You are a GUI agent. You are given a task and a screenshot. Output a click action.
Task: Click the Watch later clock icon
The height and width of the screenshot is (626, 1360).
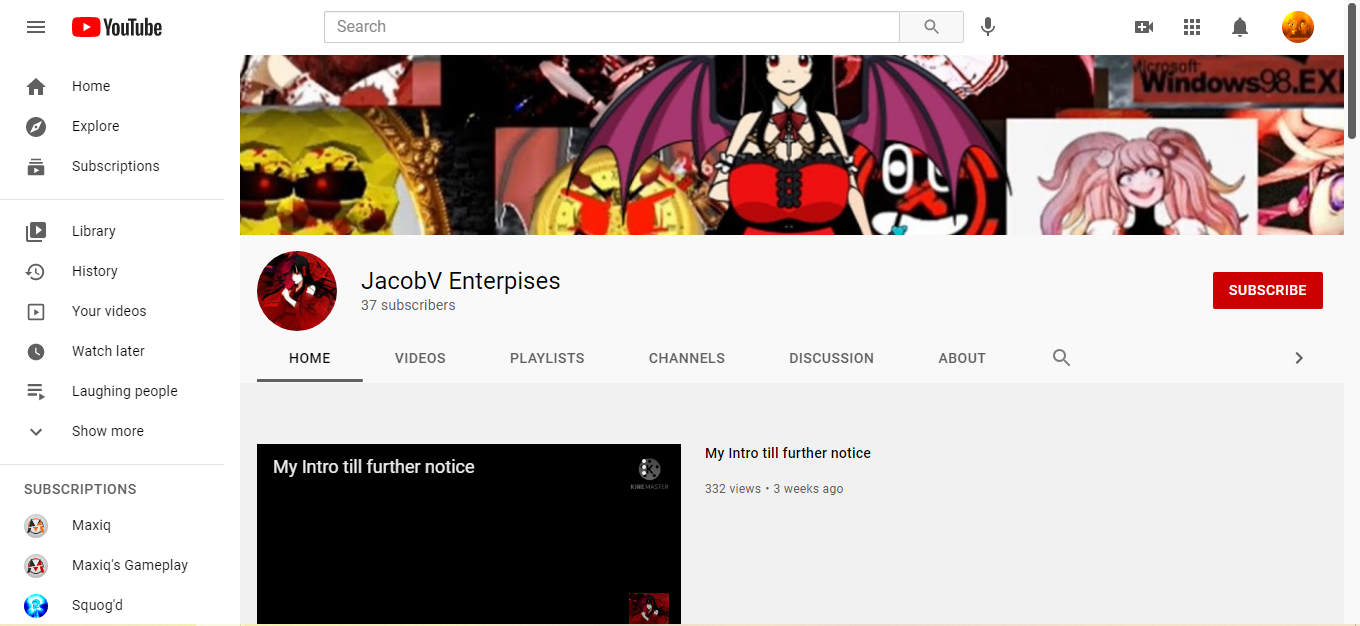click(36, 351)
